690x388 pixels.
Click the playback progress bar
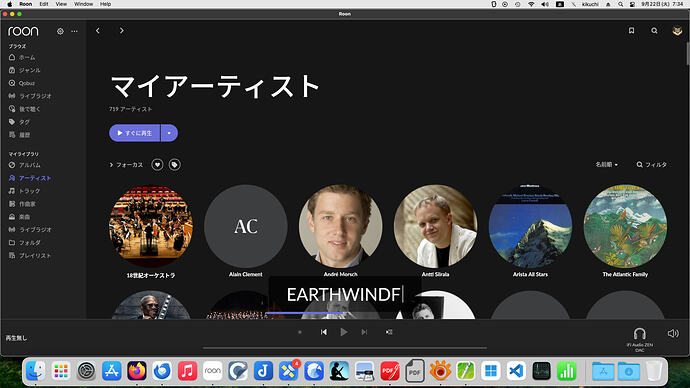[x=345, y=348]
